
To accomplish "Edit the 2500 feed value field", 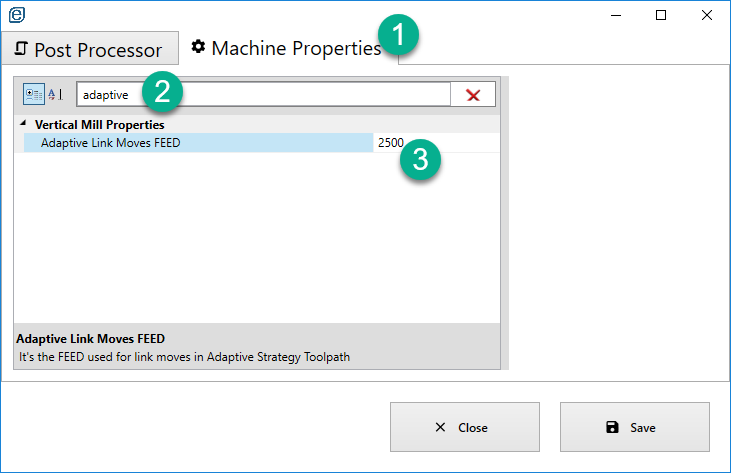I will pyautogui.click(x=436, y=143).
